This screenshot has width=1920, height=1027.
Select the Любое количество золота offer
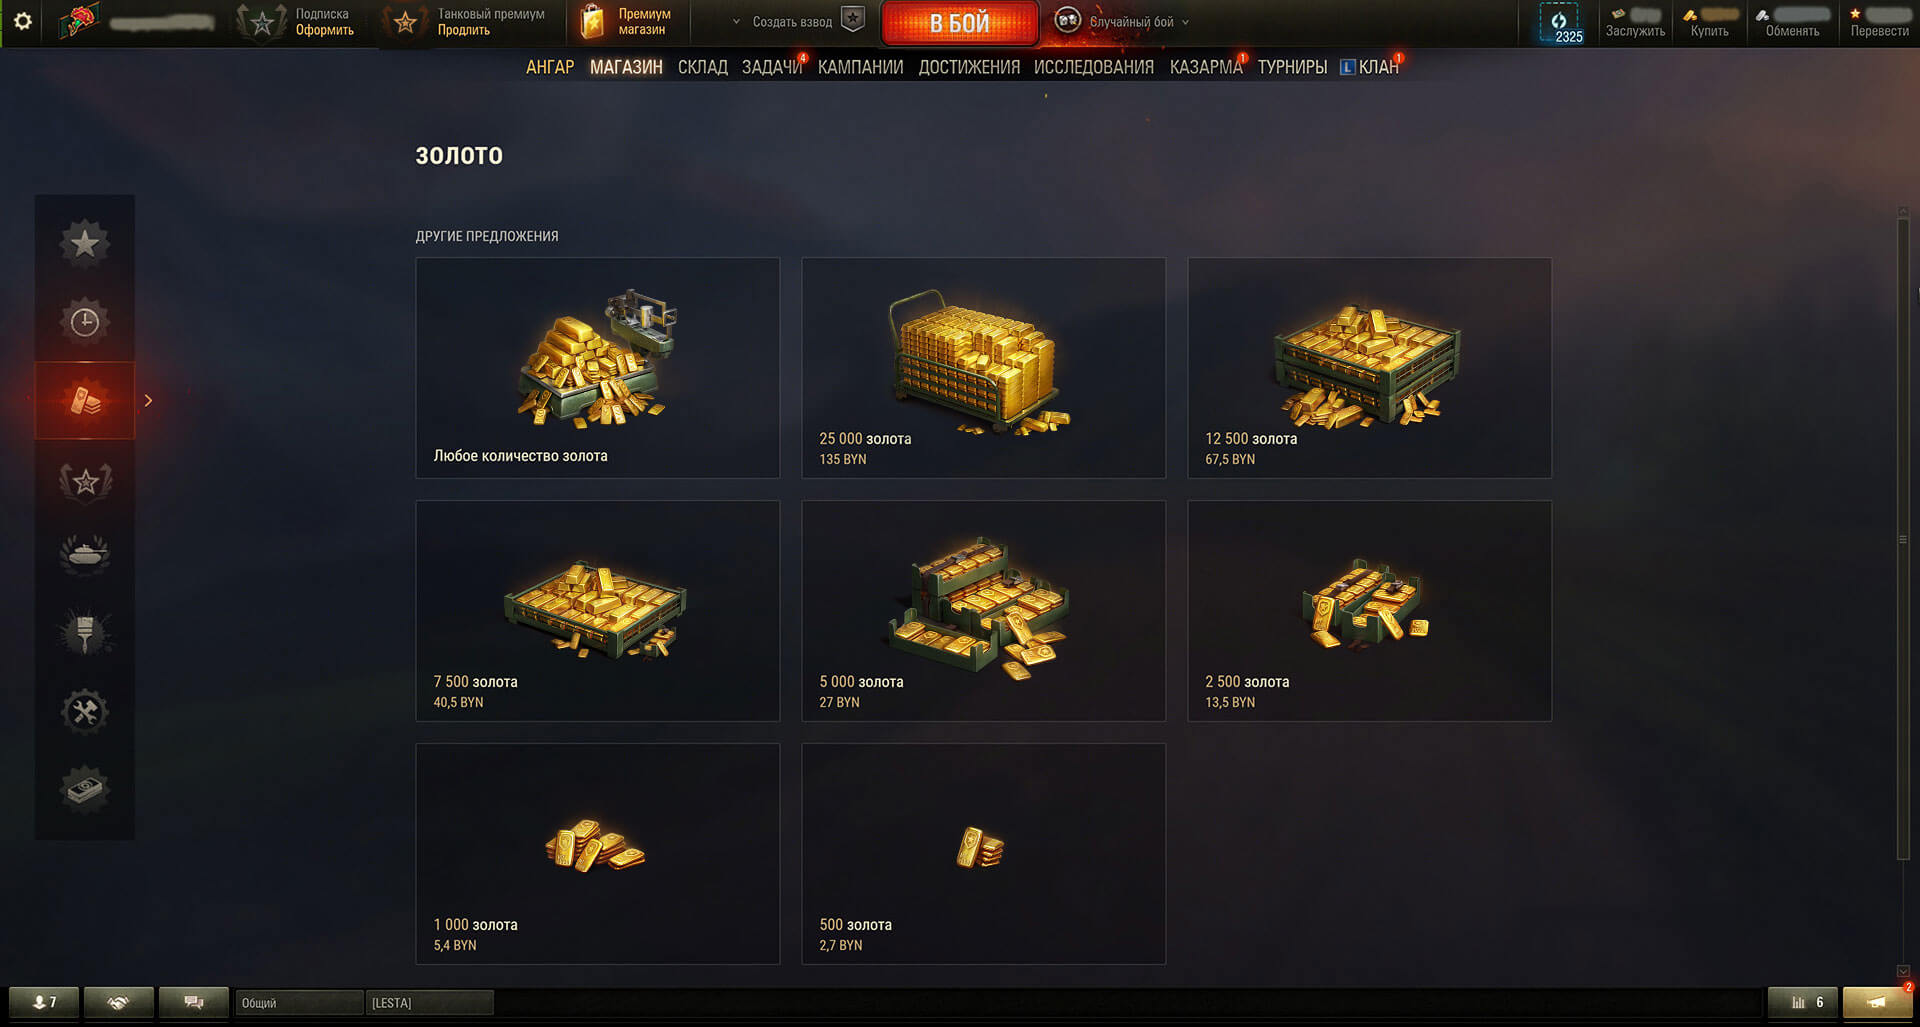pos(597,368)
